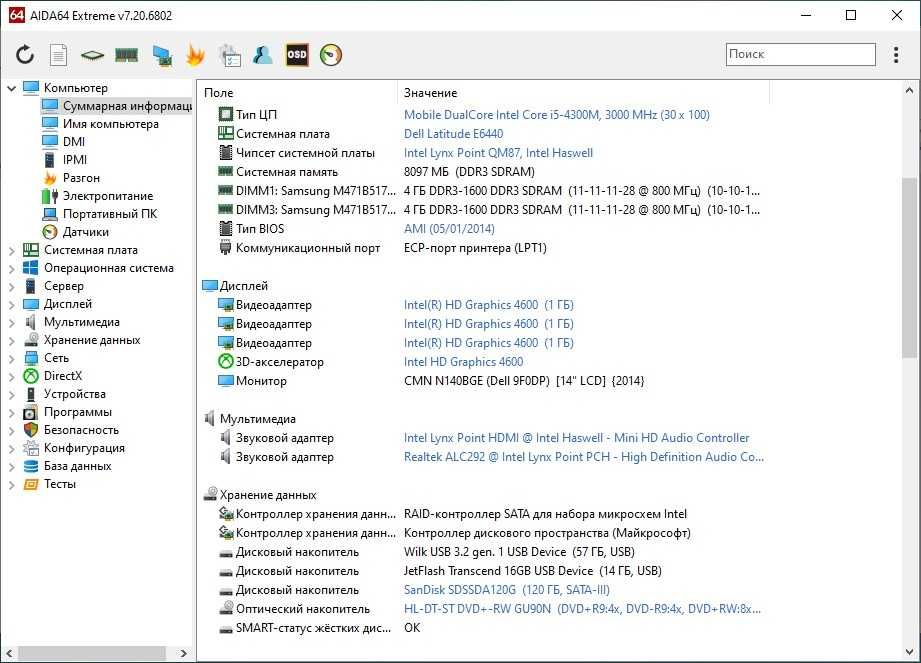Expand the Устройства tree node
The width and height of the screenshot is (921, 663).
click(x=11, y=395)
